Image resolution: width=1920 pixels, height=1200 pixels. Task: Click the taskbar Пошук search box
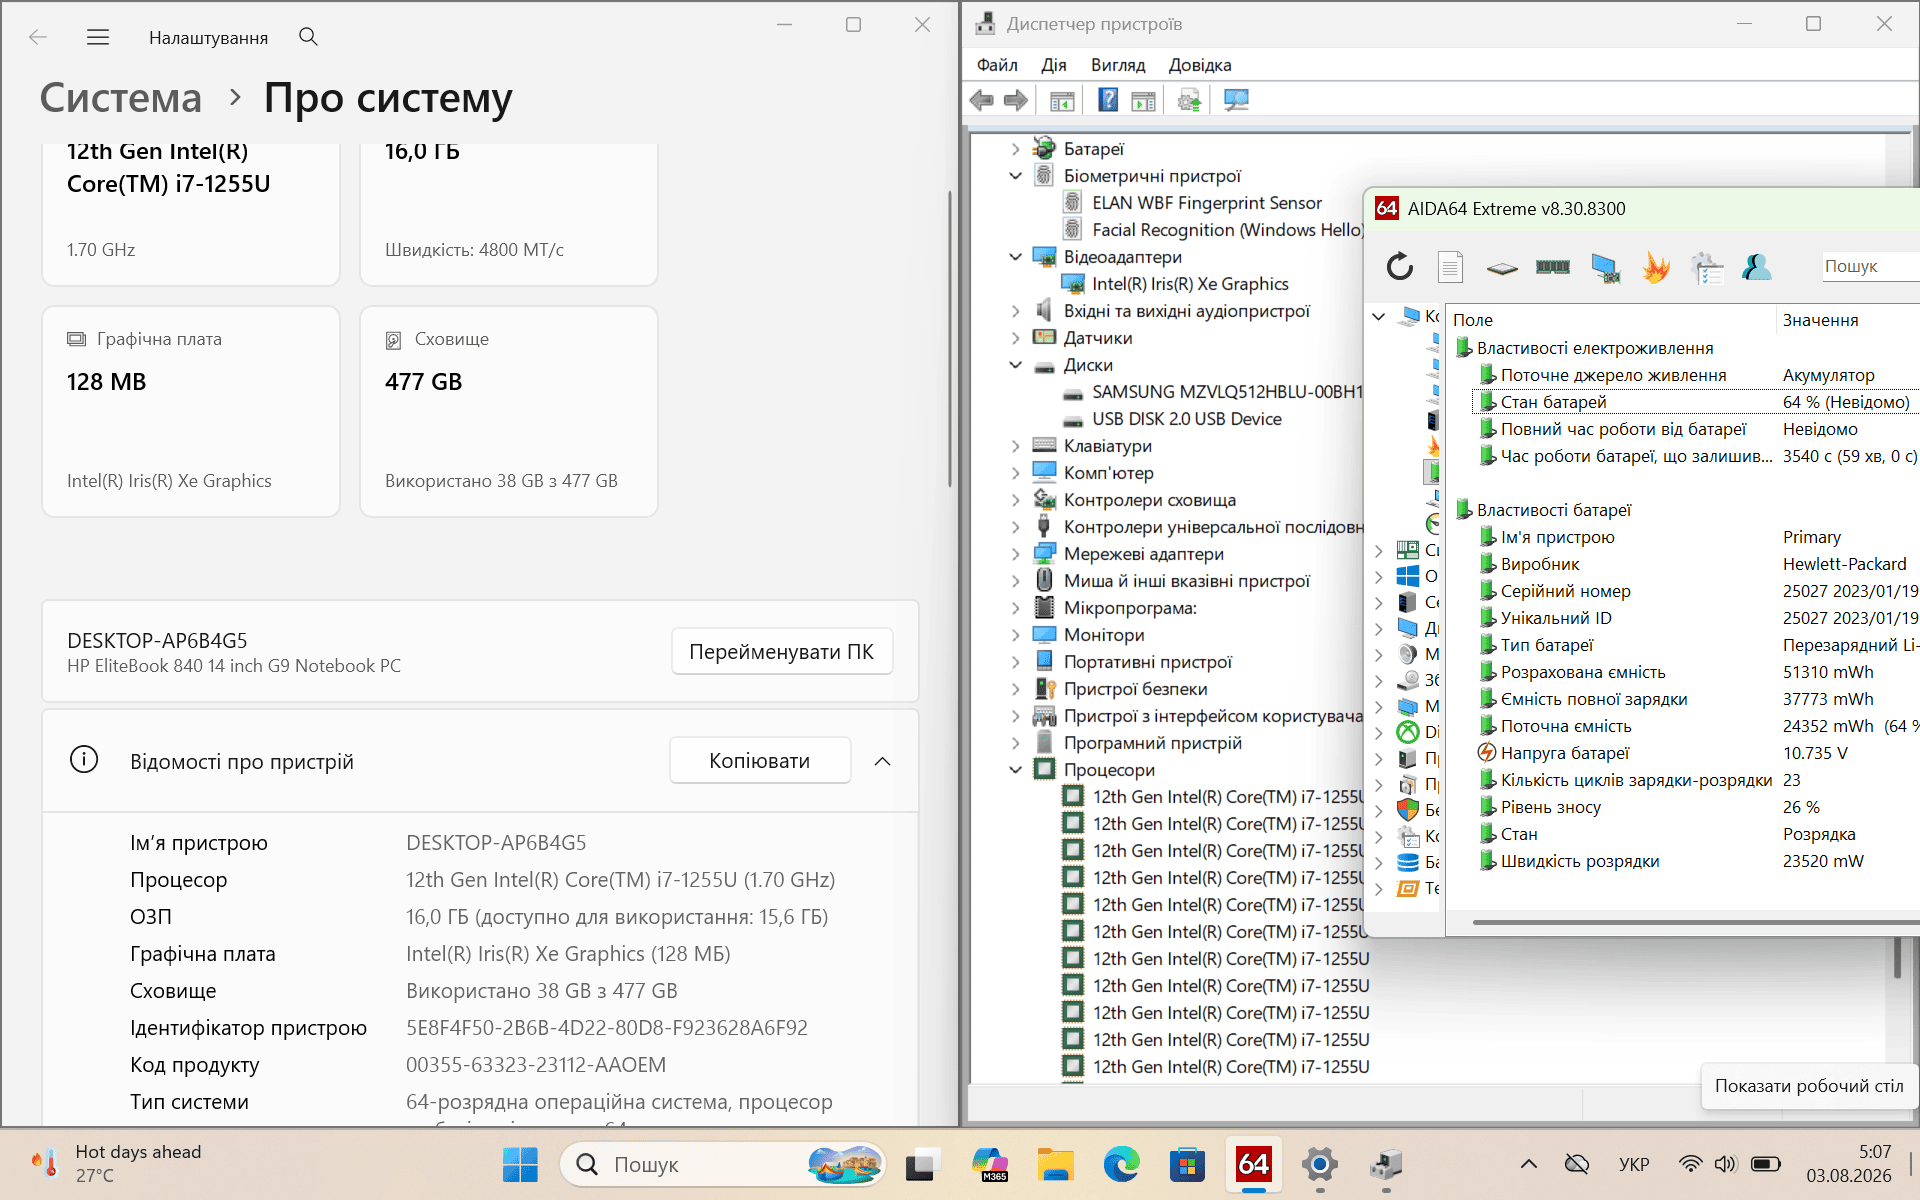[x=723, y=1164]
